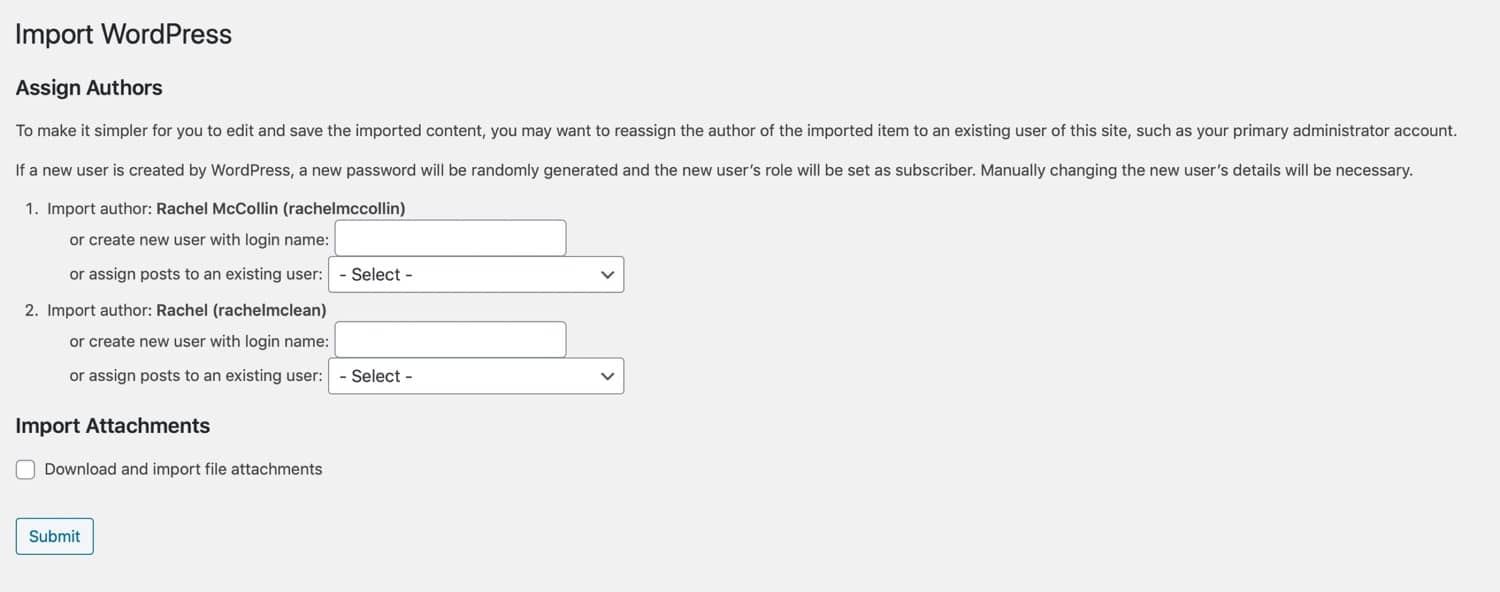This screenshot has height=592, width=1500.
Task: Click the chevron arrow on rachelmclean's Select dropdown
Action: click(x=607, y=376)
